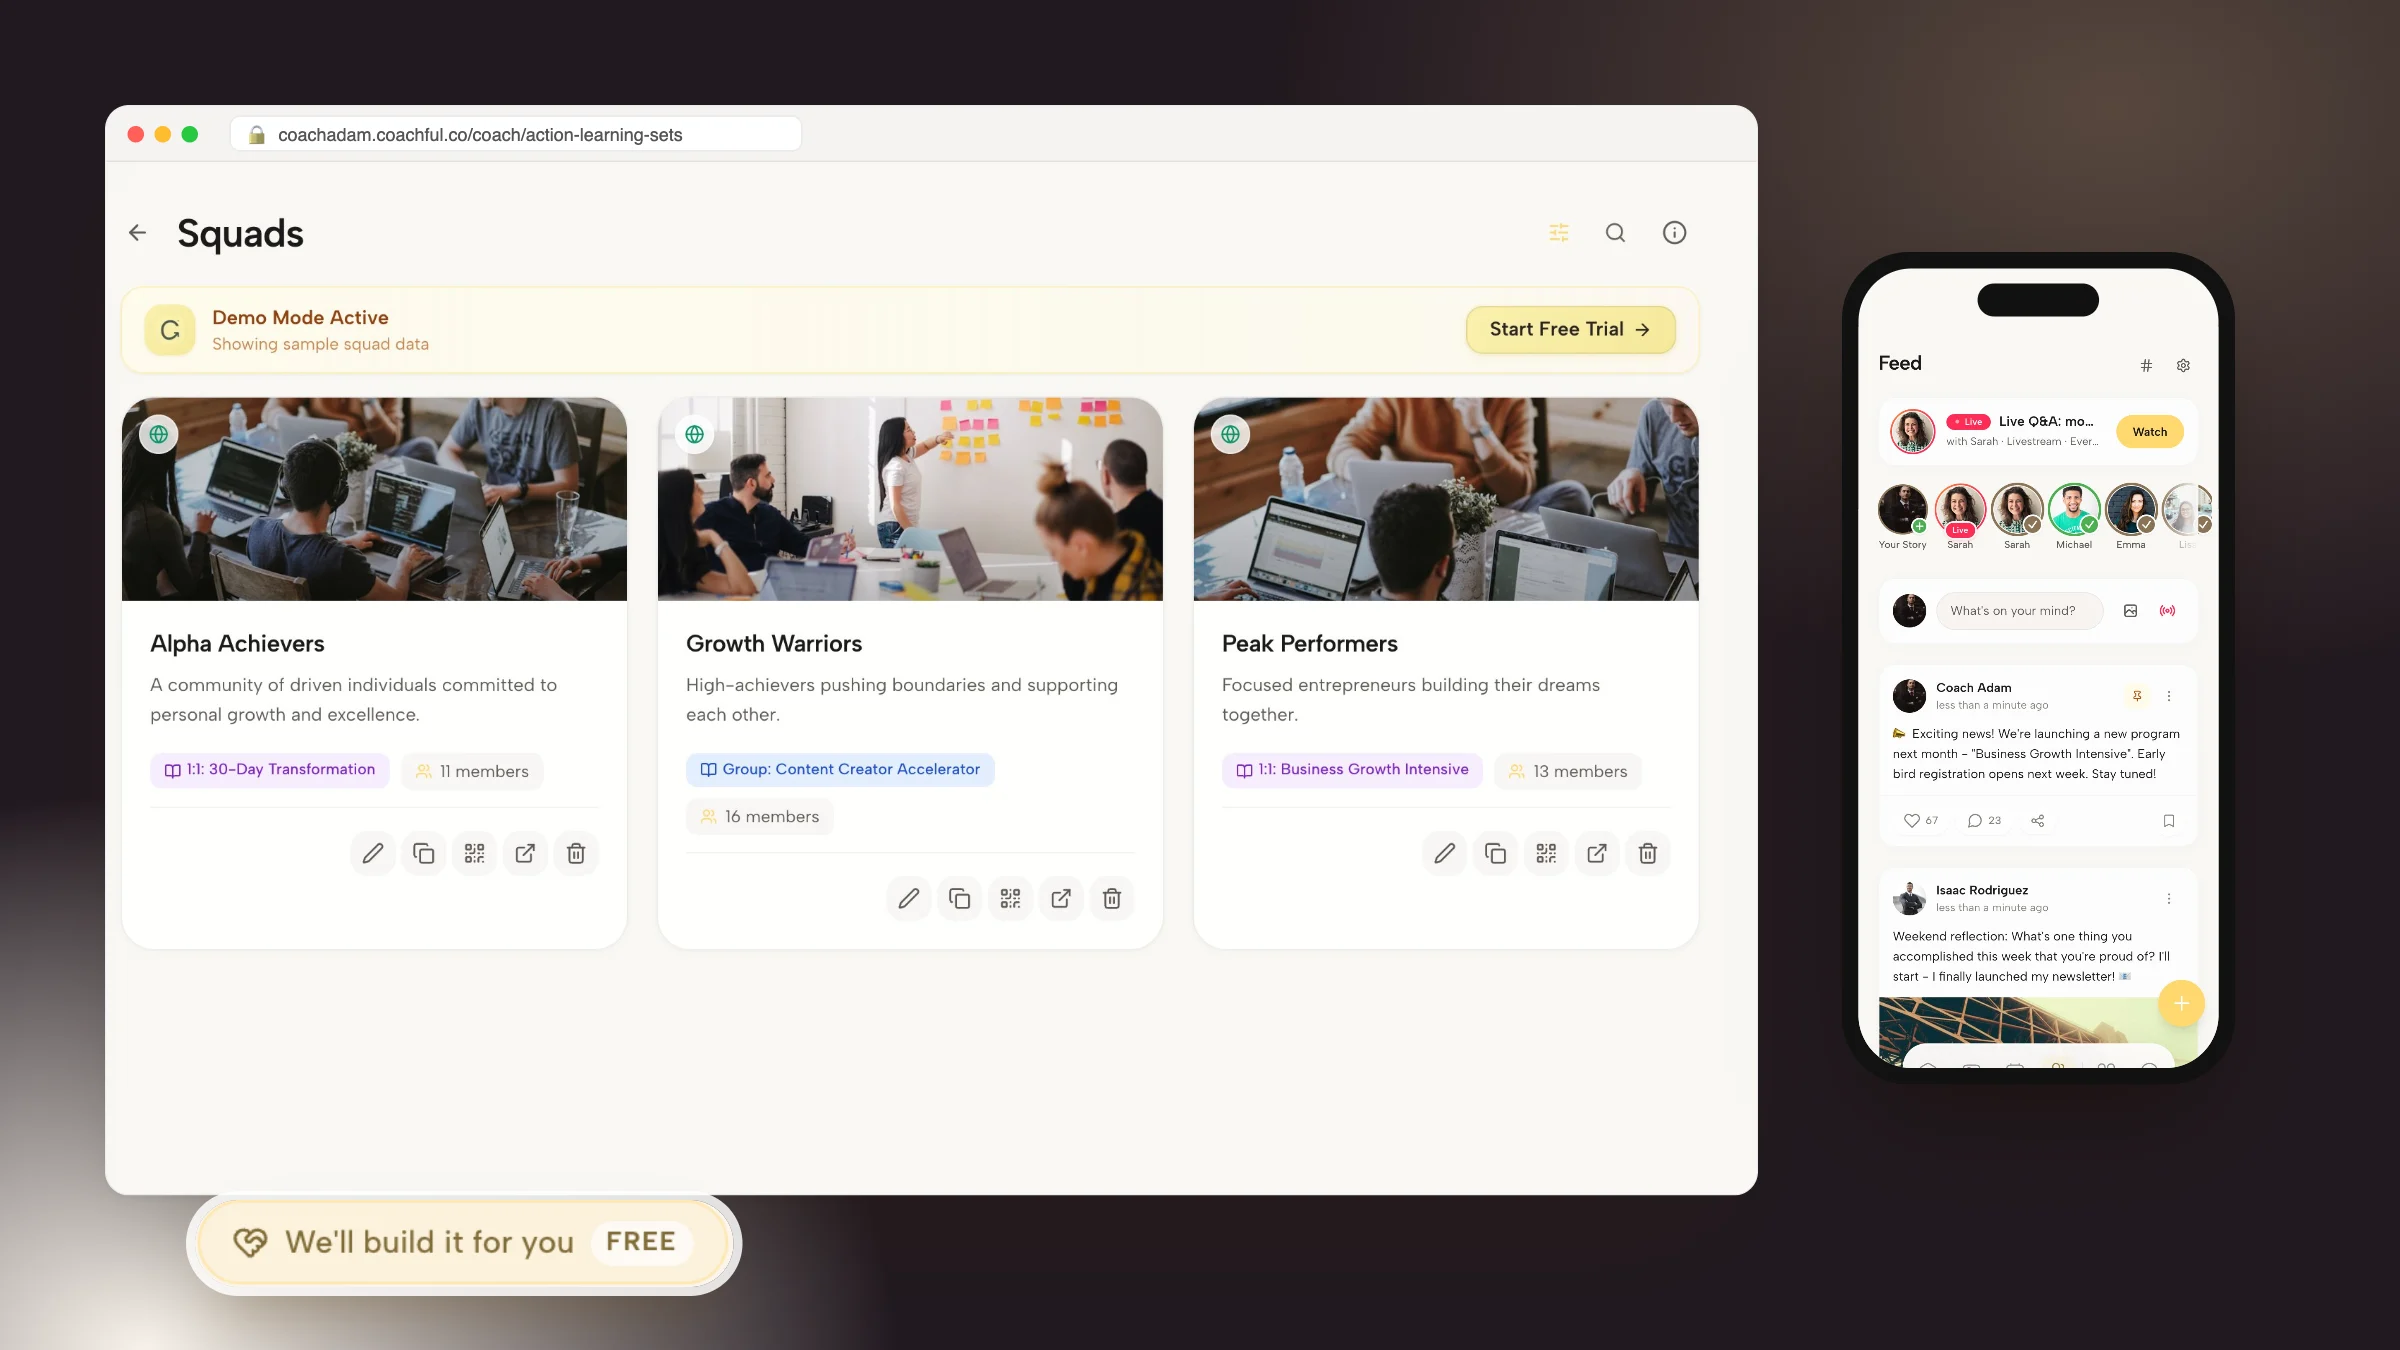The width and height of the screenshot is (2400, 1350).
Task: Open search in the Squads header
Action: click(1615, 233)
